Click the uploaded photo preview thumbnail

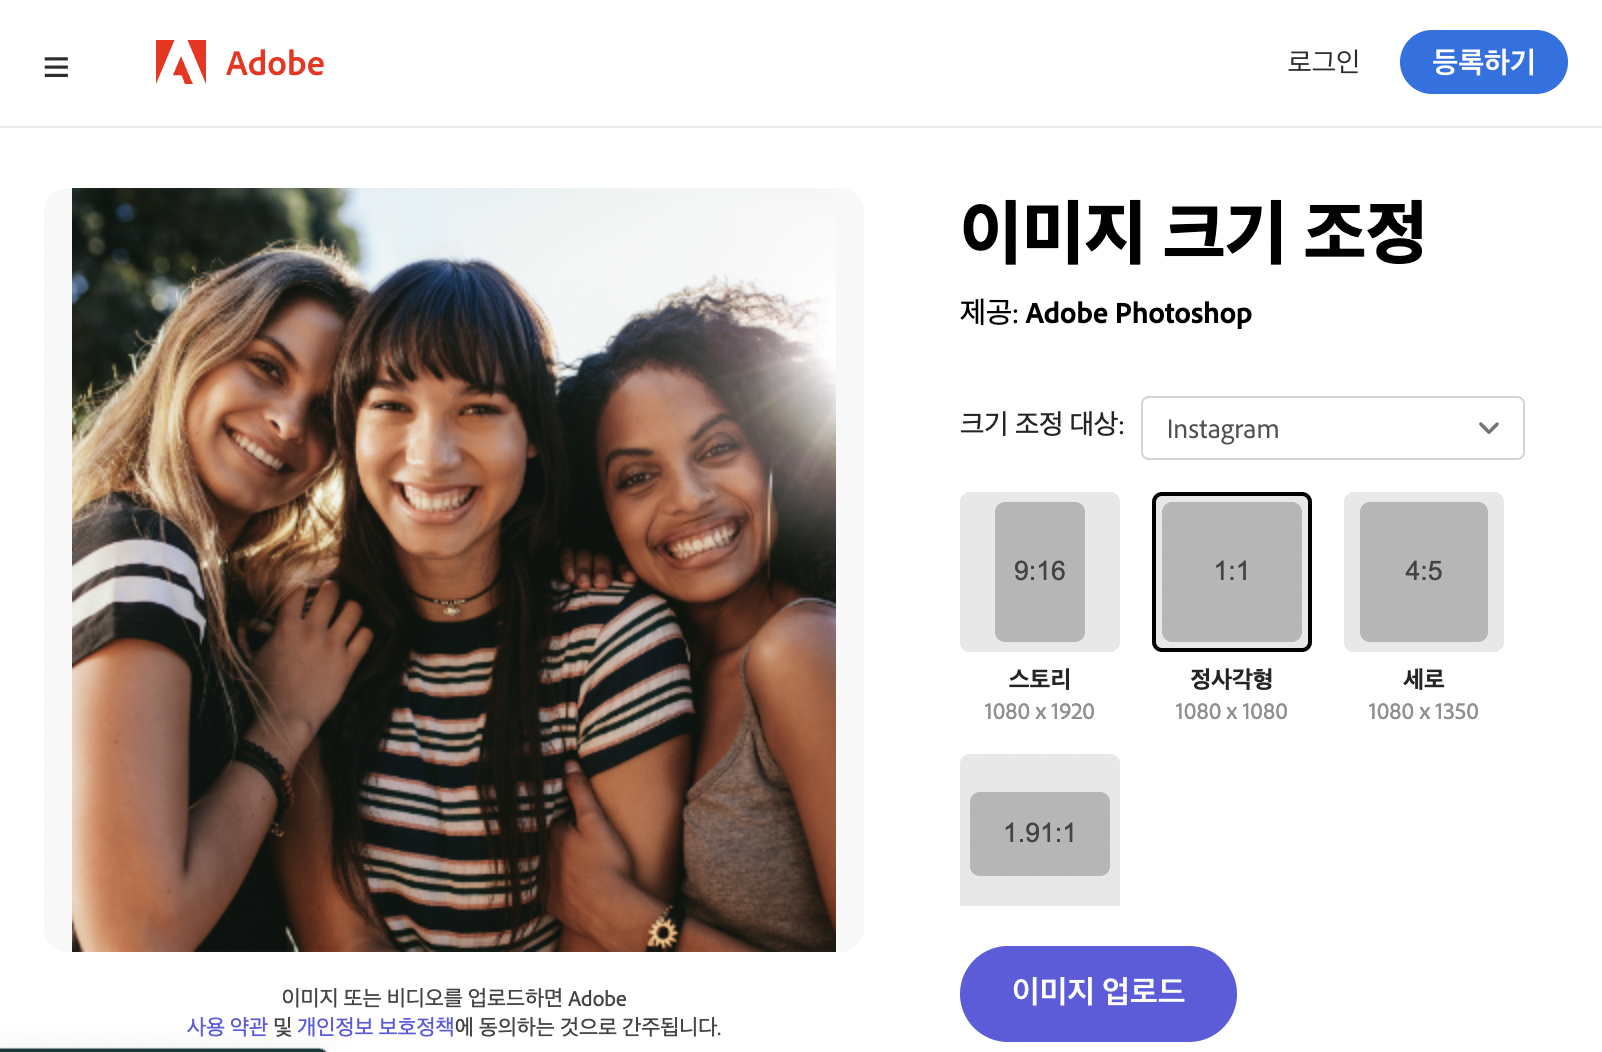[x=453, y=569]
